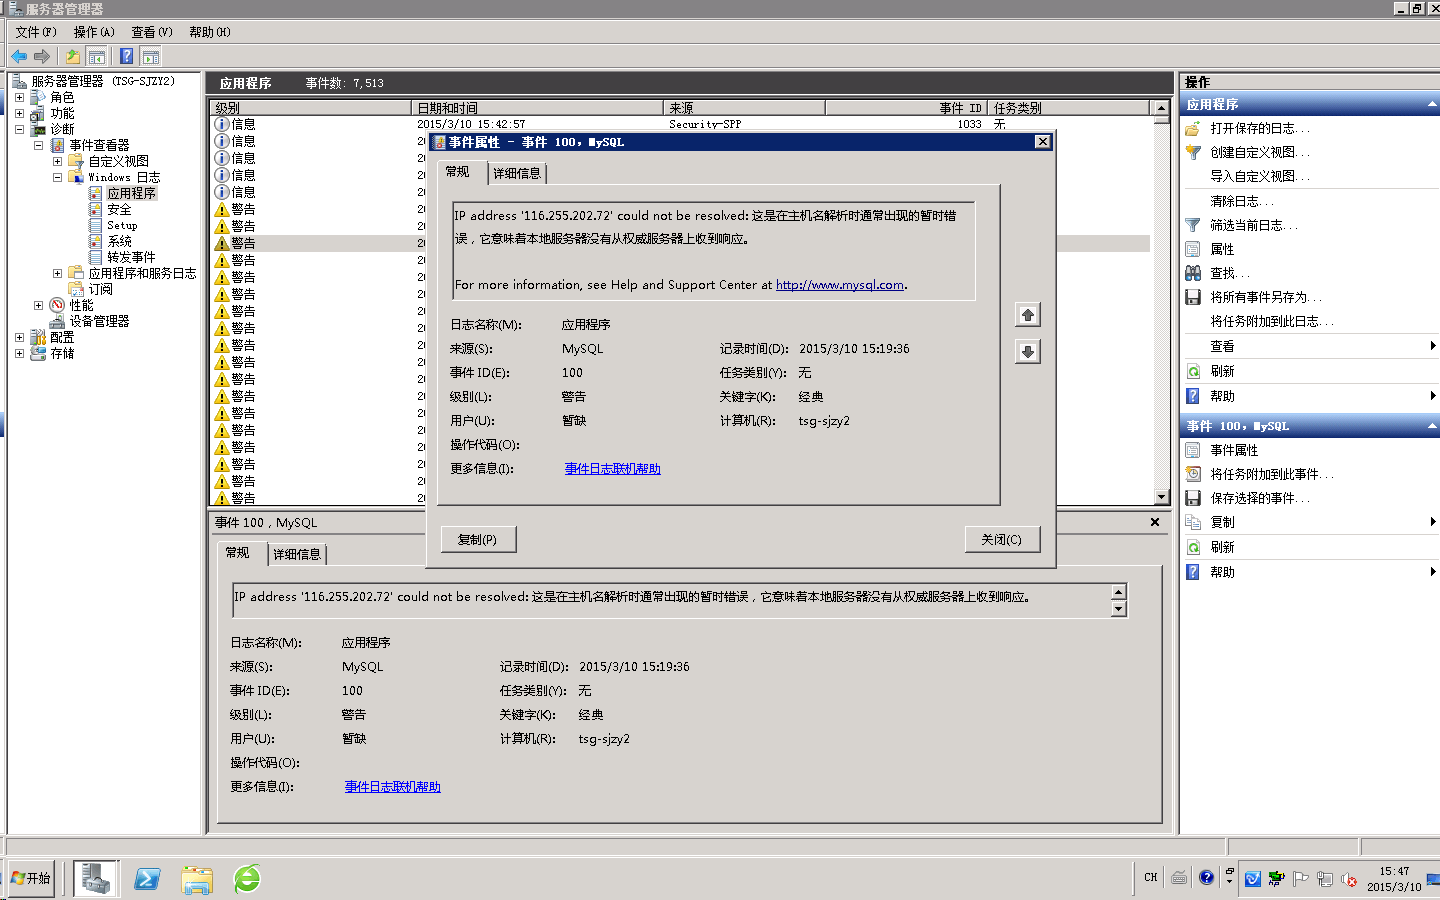Open 属性 action under 应用程序
1440x900 pixels.
coord(1222,249)
